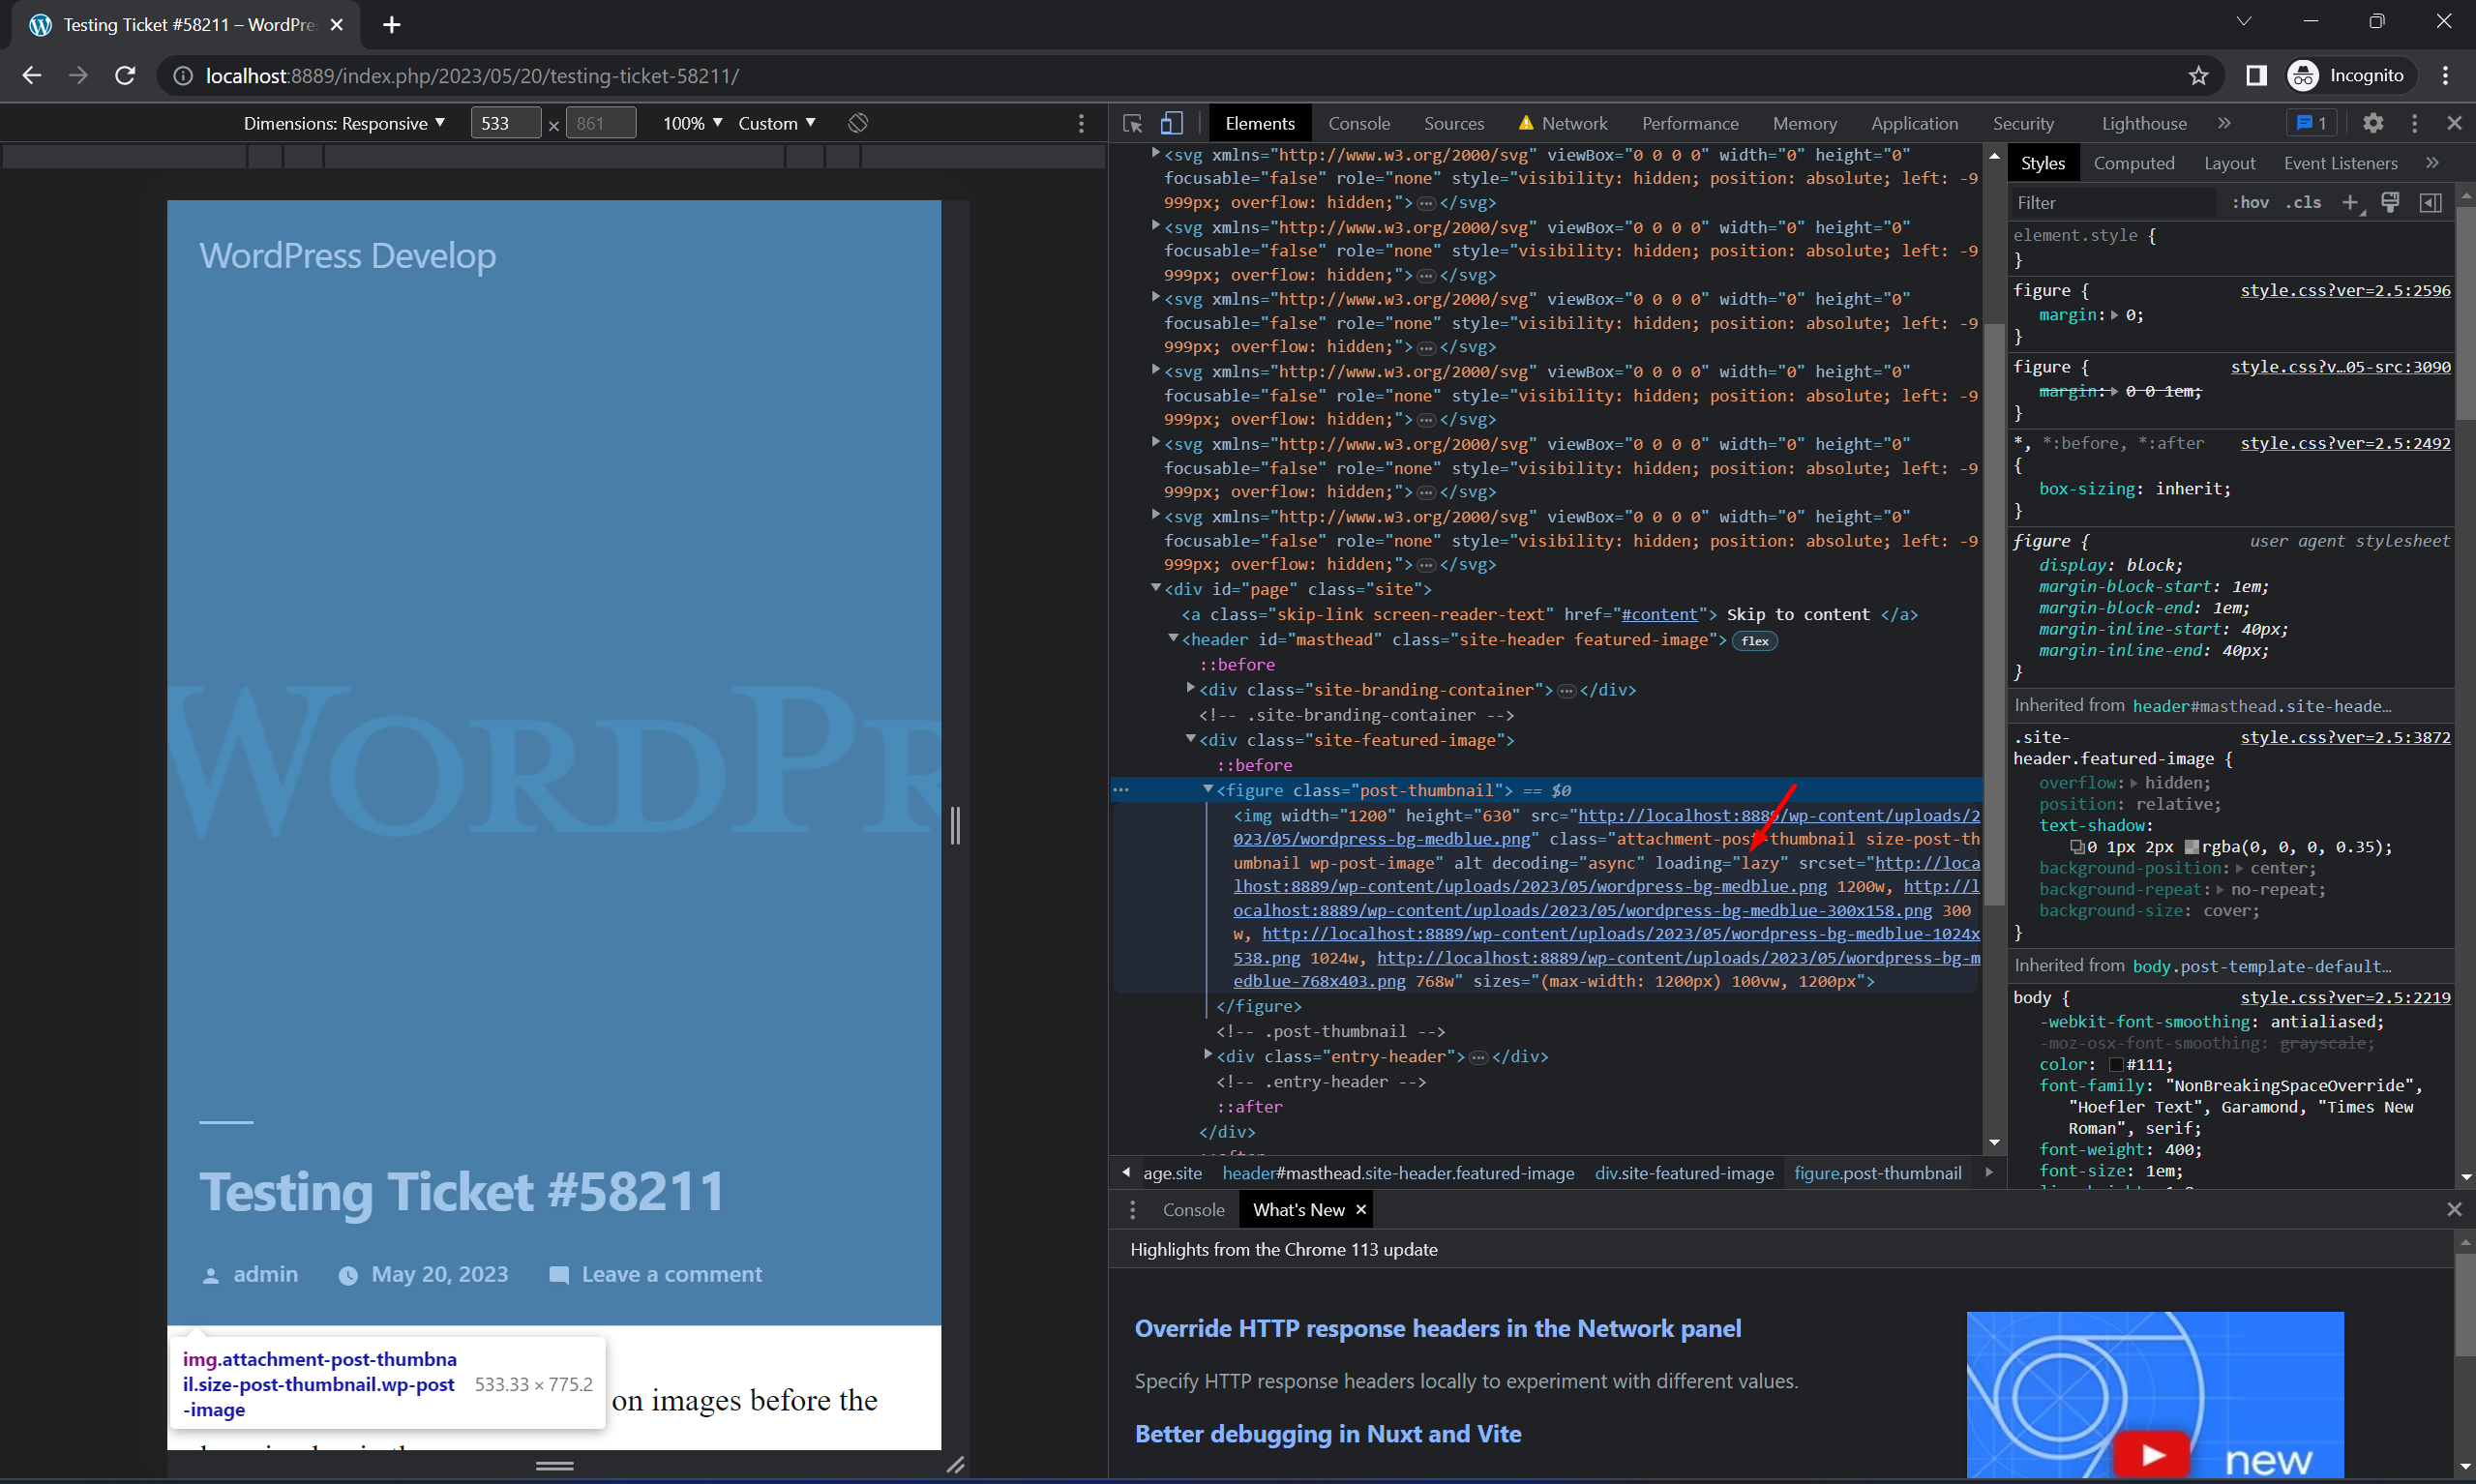Screen dimensions: 2476x1484
Task: Open Dimensions: Responsive dropdown
Action: (344, 123)
